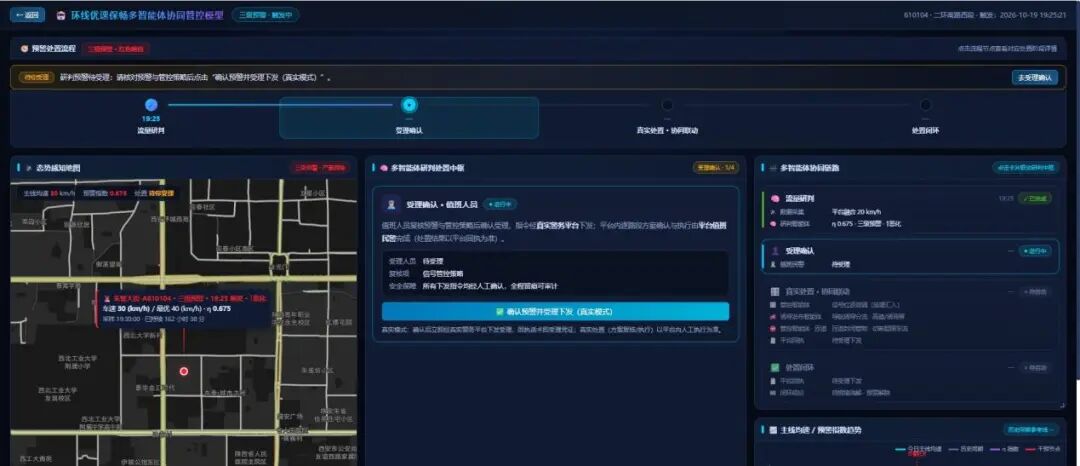Click the pill button in 协同链路 panel header
This screenshot has height=466, width=1080.
[x=1025, y=167]
